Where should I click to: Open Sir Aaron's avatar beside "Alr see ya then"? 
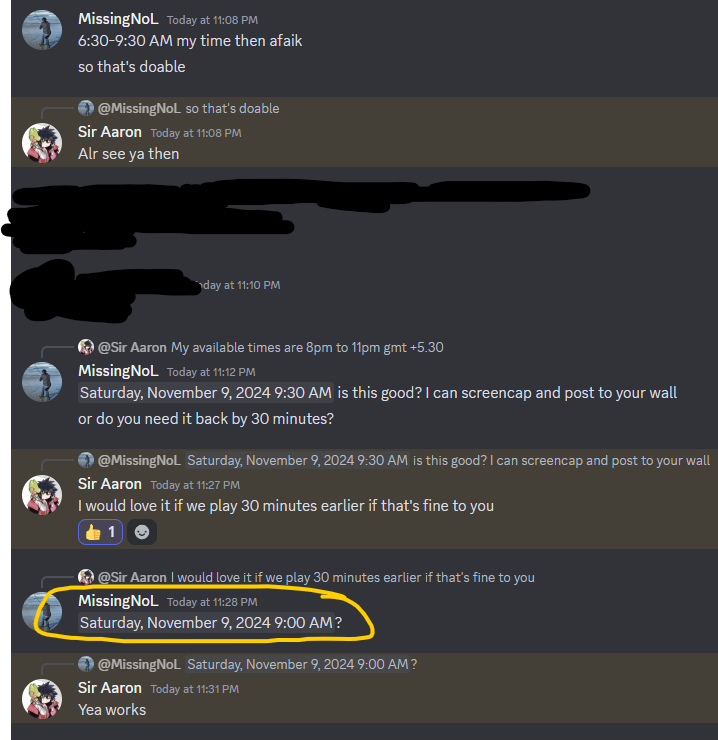pos(42,143)
